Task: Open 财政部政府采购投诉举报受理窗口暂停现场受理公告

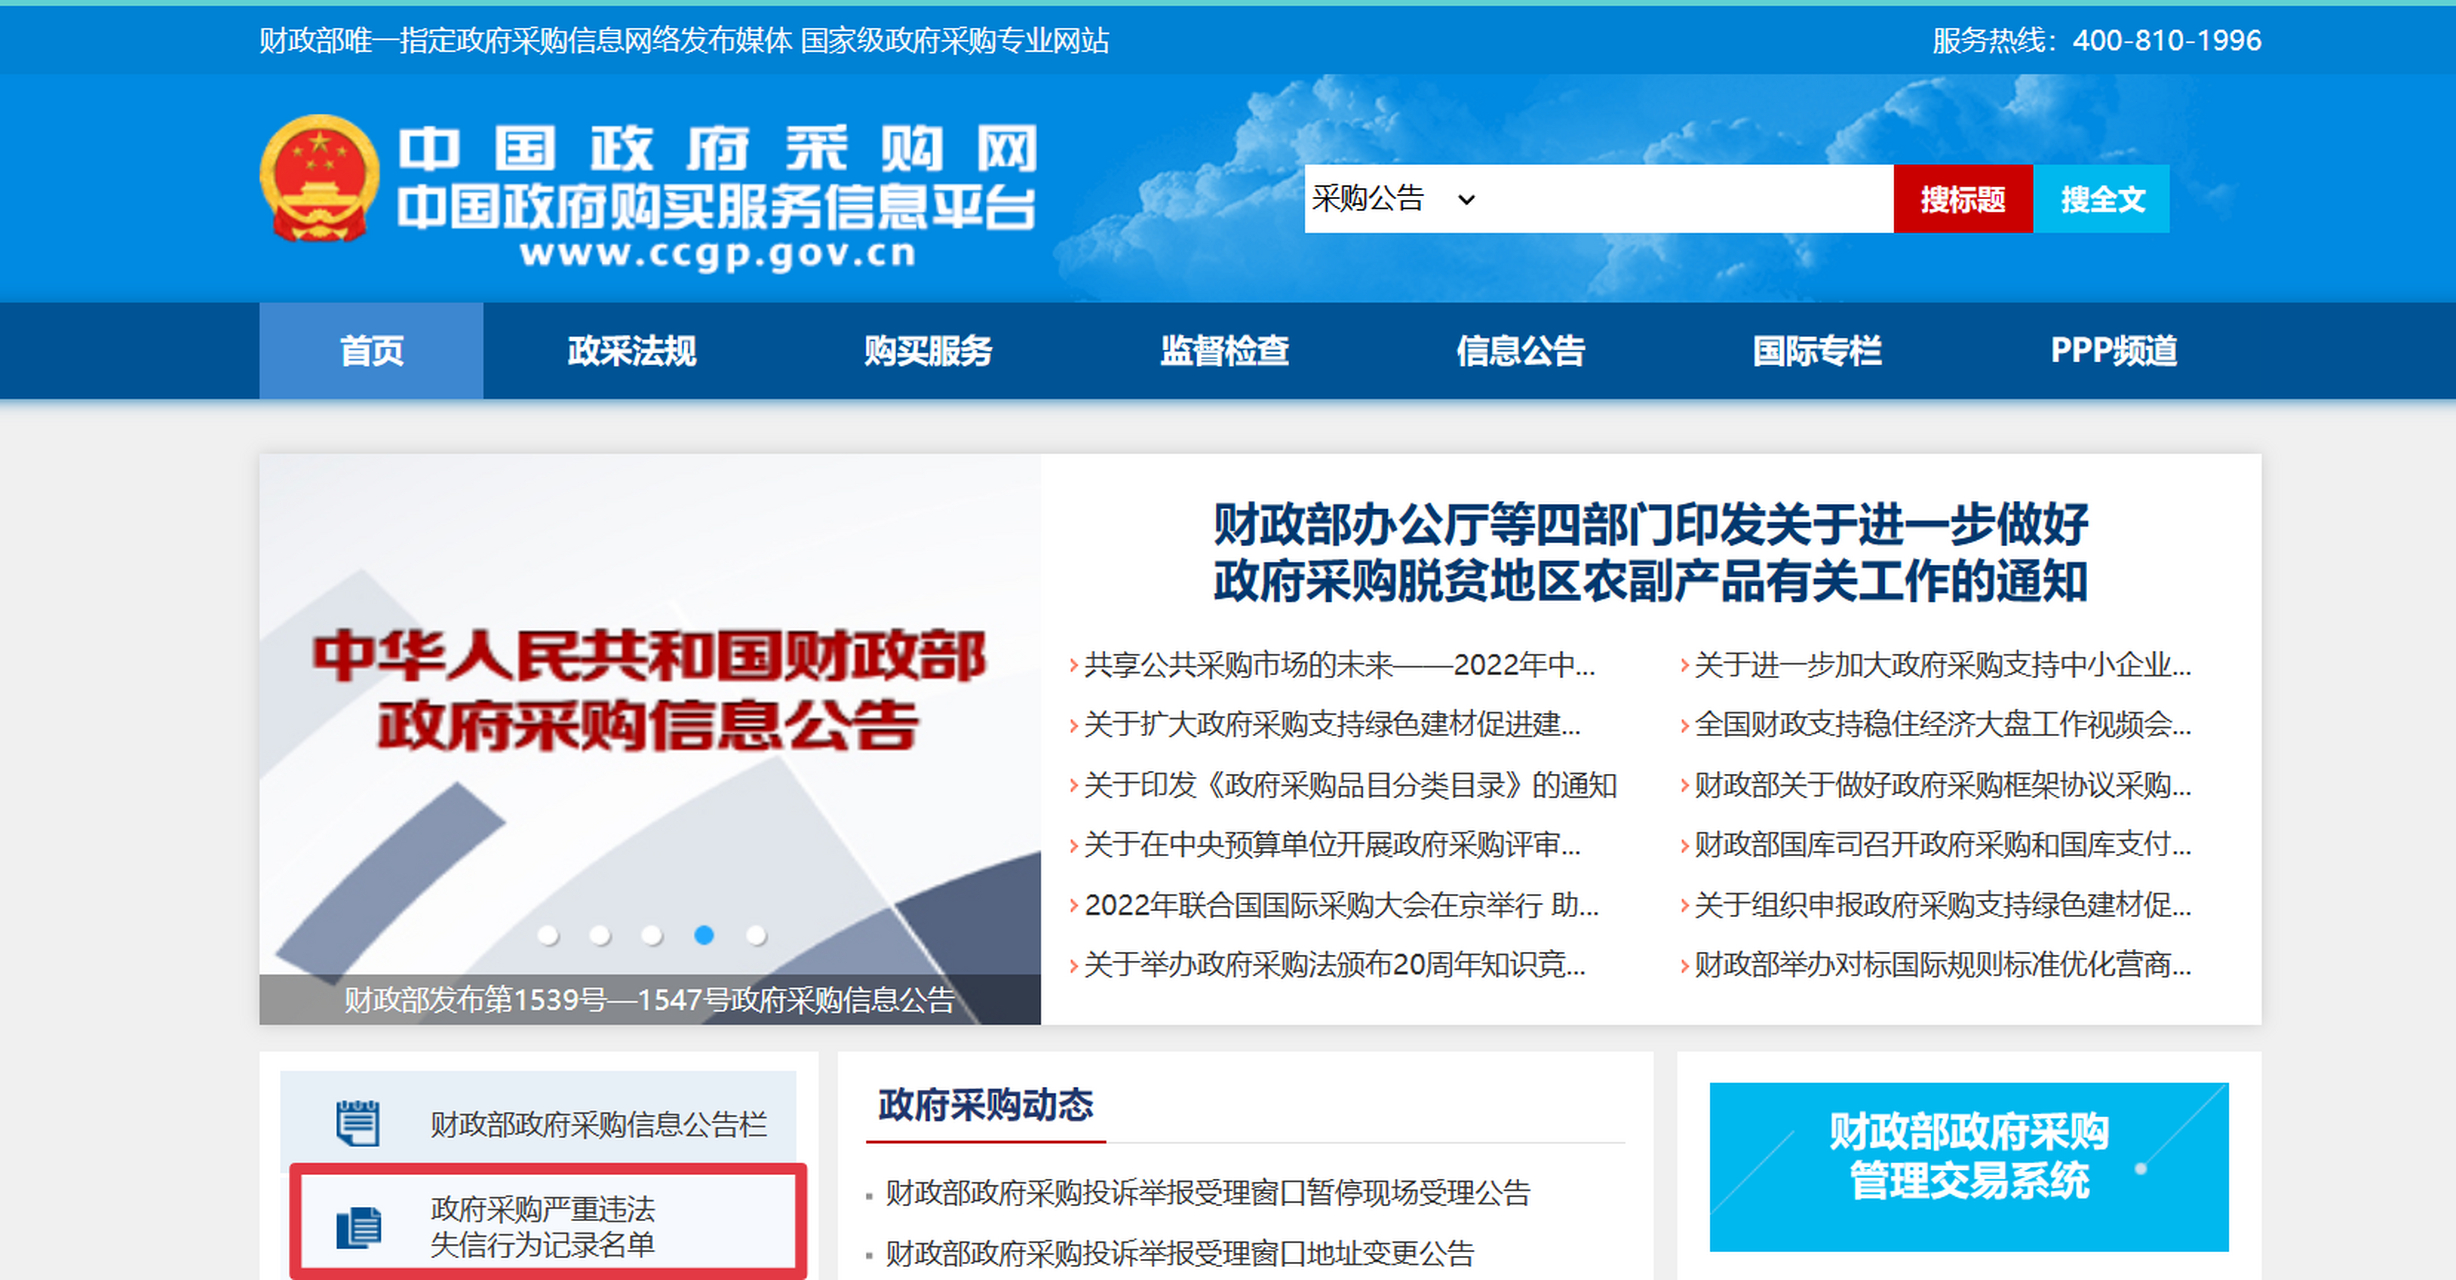Action: [x=1207, y=1193]
